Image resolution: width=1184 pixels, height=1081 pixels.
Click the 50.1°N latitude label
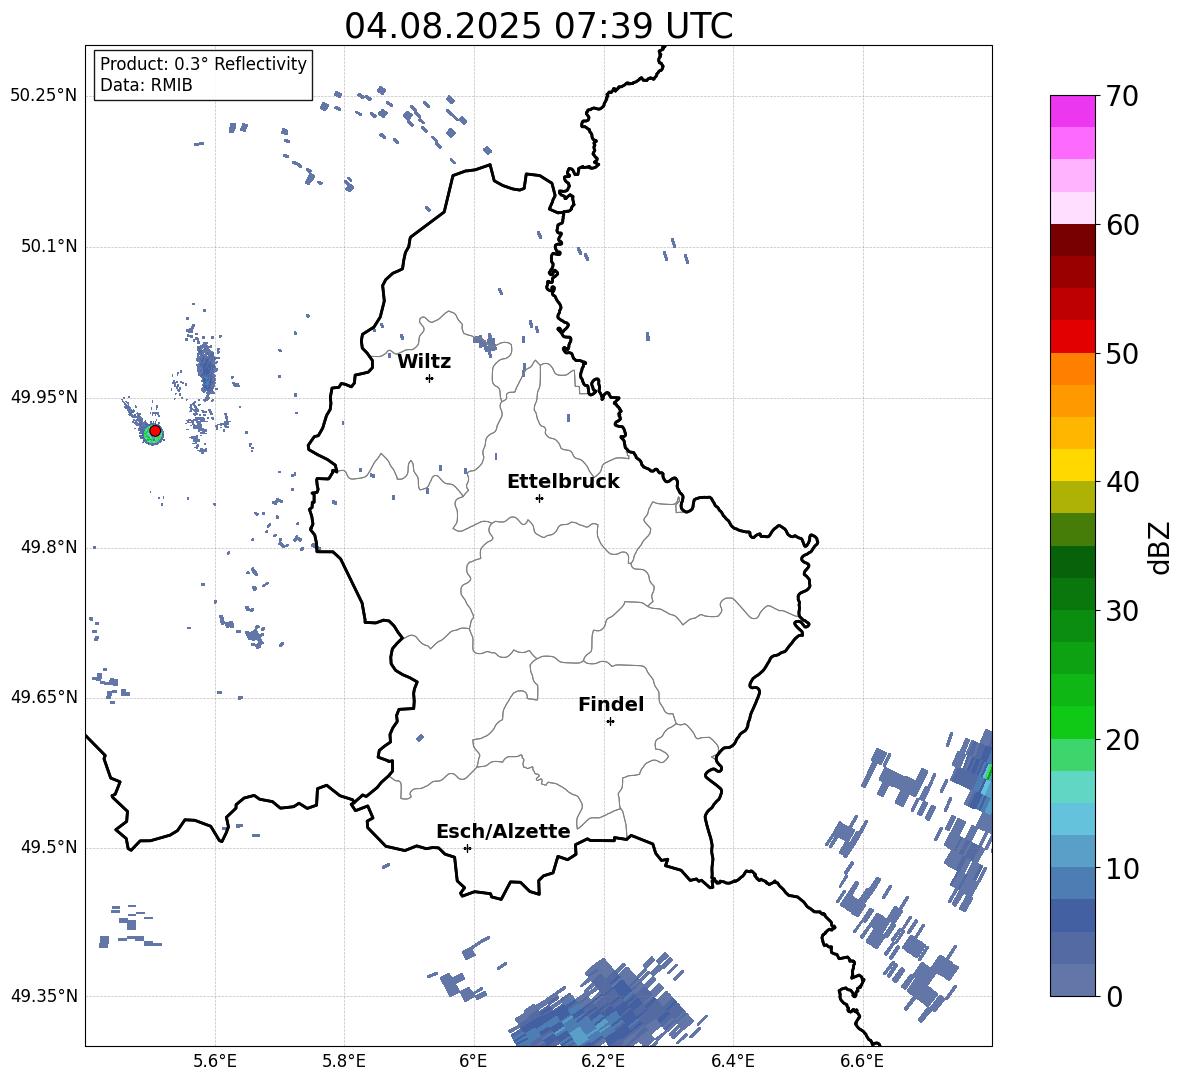click(x=49, y=247)
